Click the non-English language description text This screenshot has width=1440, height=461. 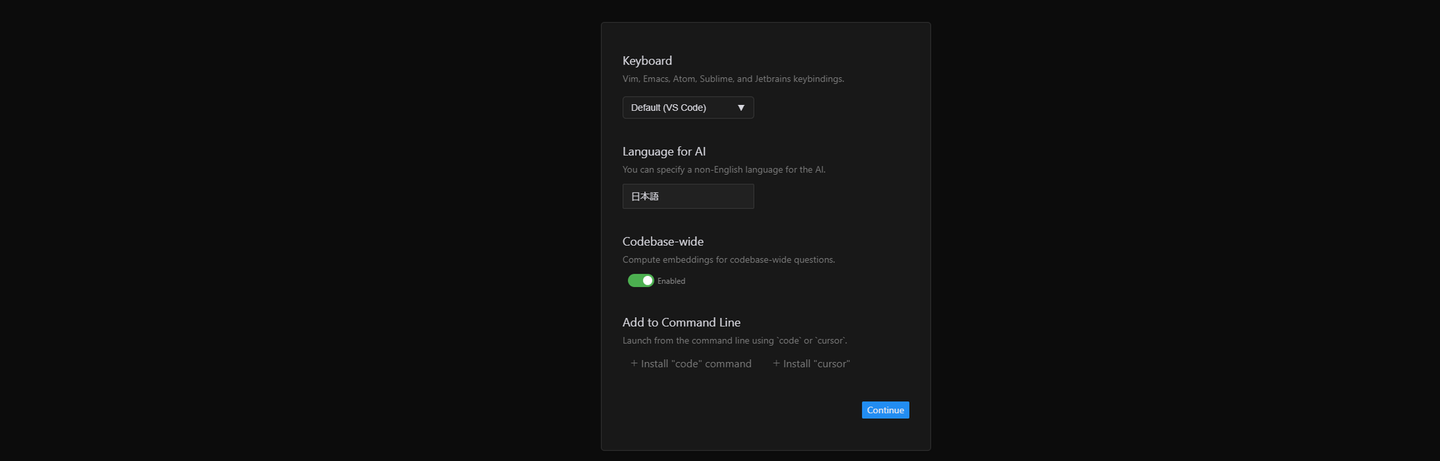coord(723,170)
